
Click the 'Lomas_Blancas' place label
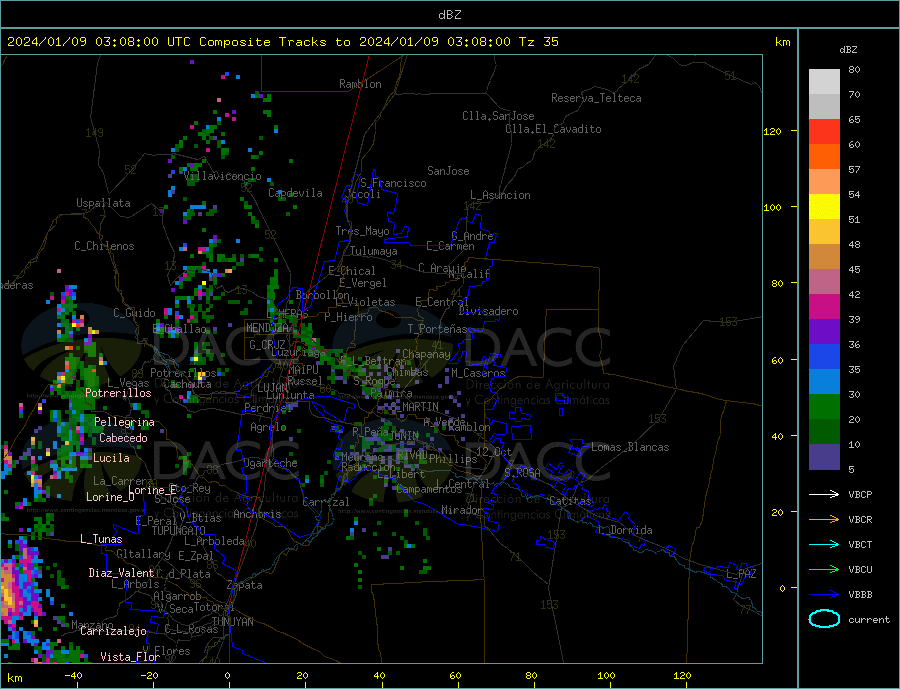tap(630, 447)
